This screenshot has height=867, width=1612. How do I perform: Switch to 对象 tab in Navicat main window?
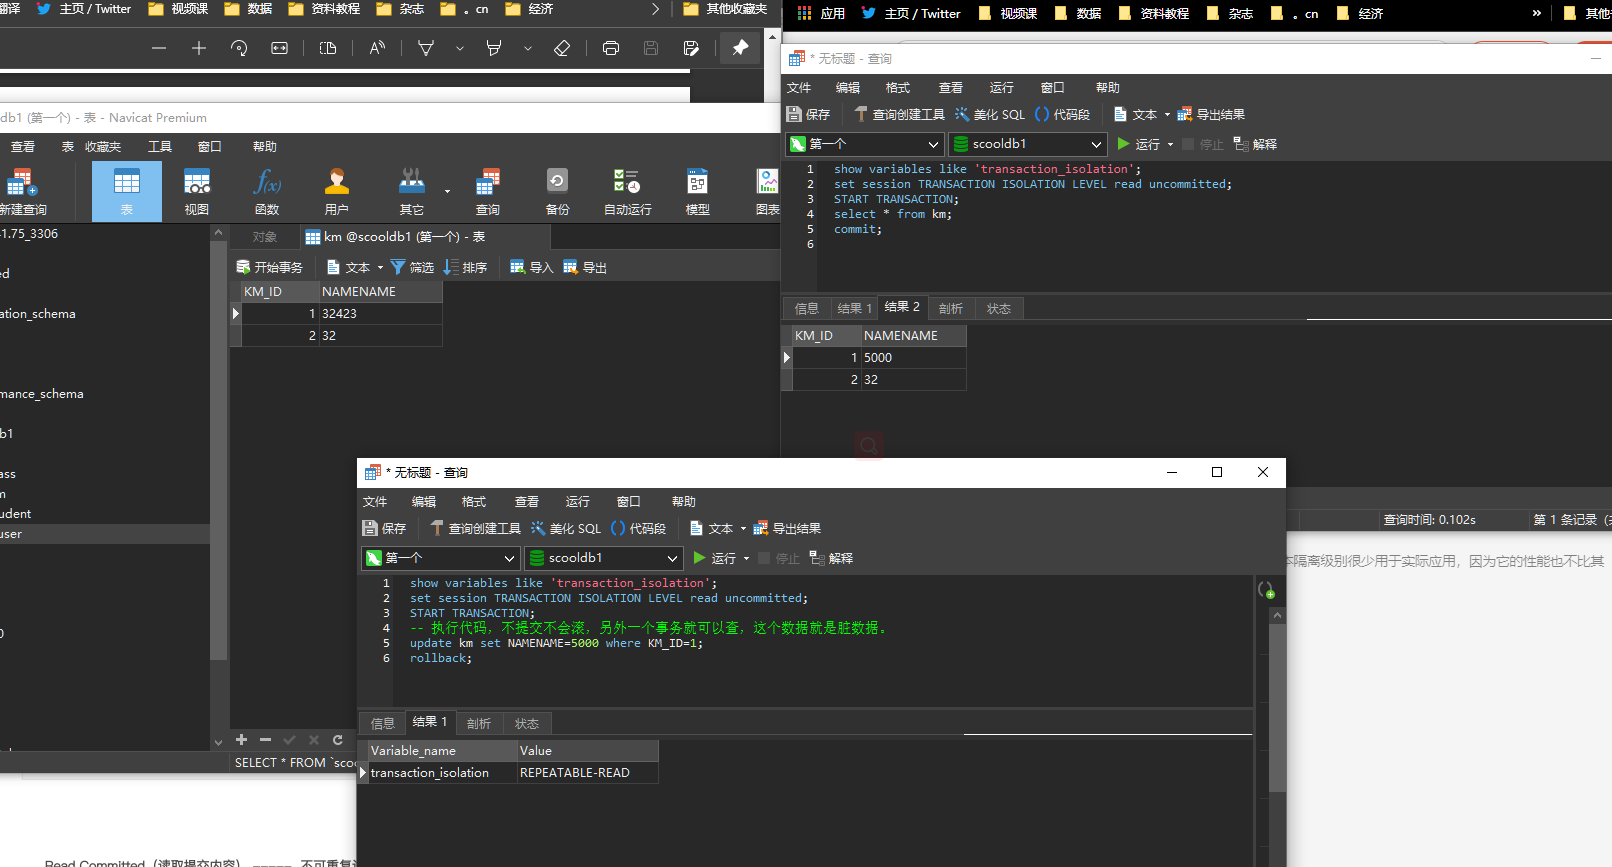(265, 237)
